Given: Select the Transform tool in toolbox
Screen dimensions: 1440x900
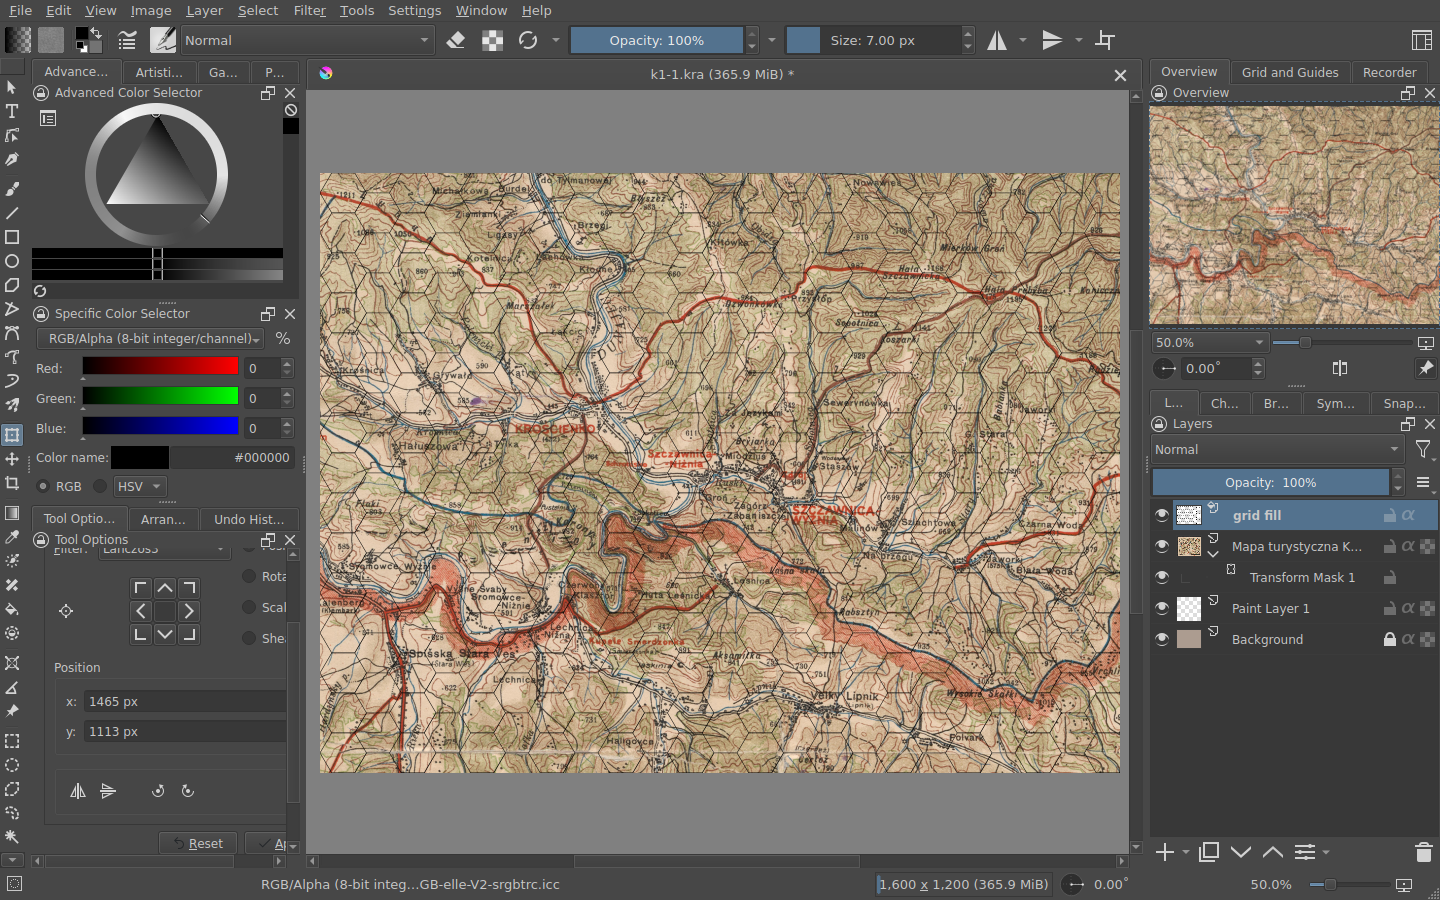Looking at the screenshot, I should pyautogui.click(x=12, y=435).
